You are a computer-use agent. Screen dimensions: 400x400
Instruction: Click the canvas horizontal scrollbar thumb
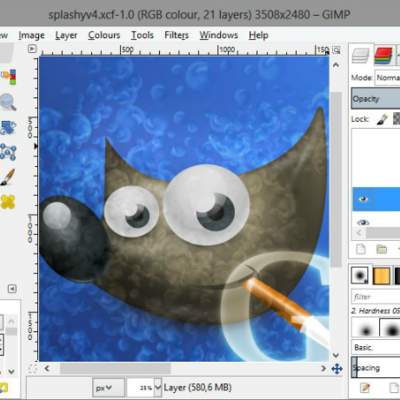click(115, 368)
